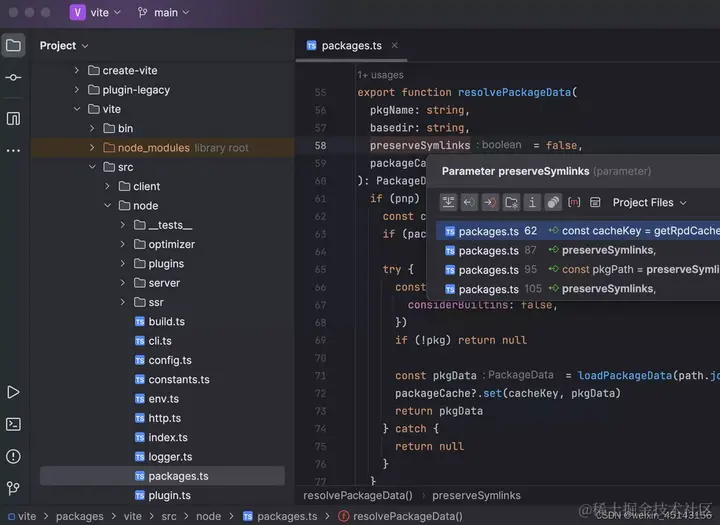Open the Project Files scope dropdown
720x525 pixels.
pyautogui.click(x=649, y=203)
